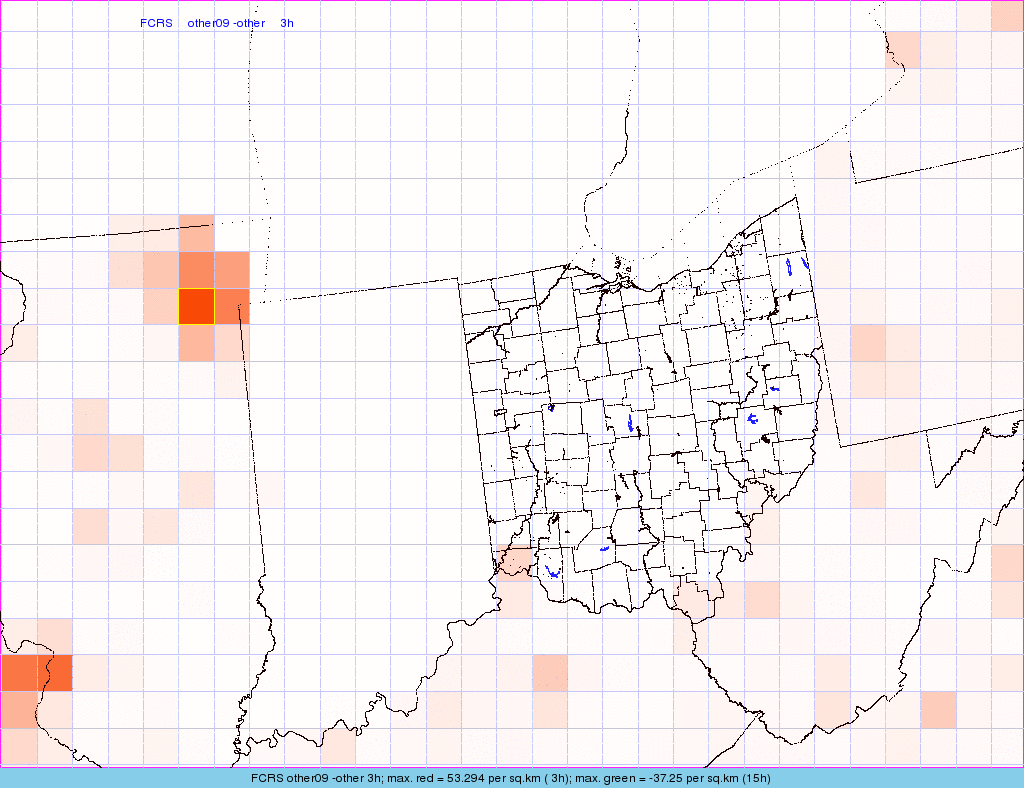Select the blue lake in central Ohio
The width and height of the screenshot is (1024, 788).
pyautogui.click(x=630, y=426)
